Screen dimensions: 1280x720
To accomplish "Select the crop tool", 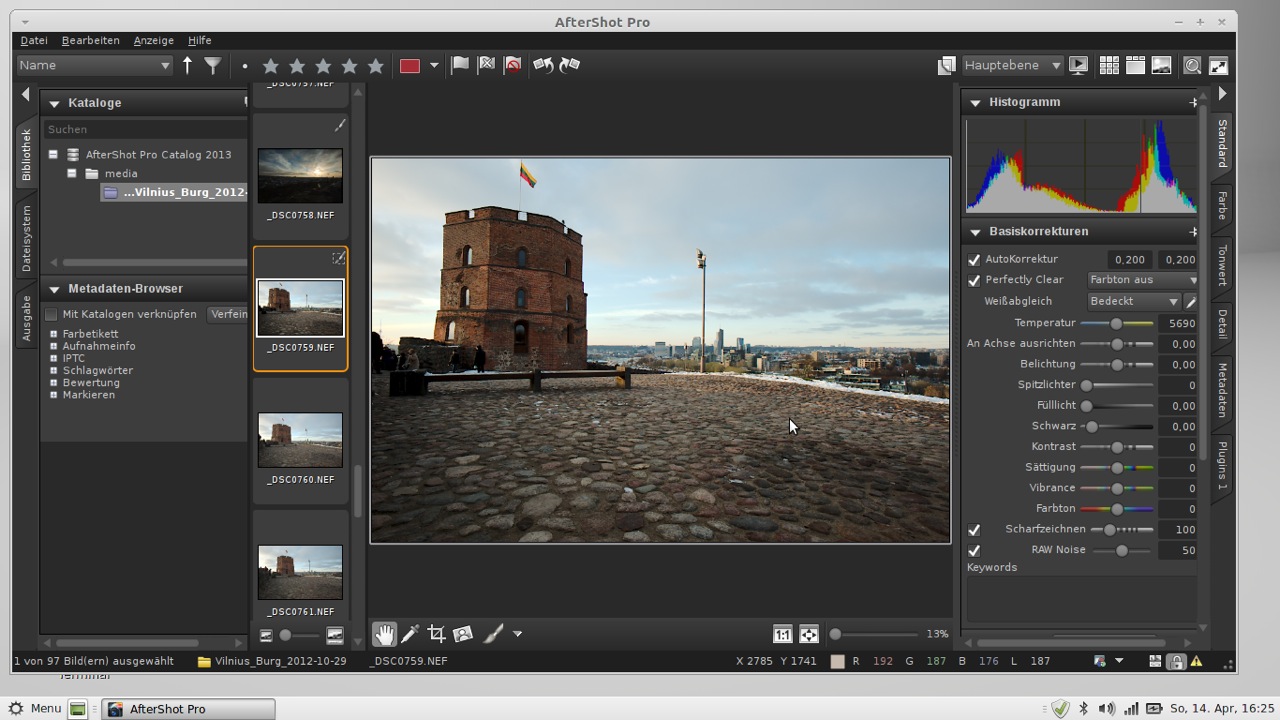I will pos(436,634).
